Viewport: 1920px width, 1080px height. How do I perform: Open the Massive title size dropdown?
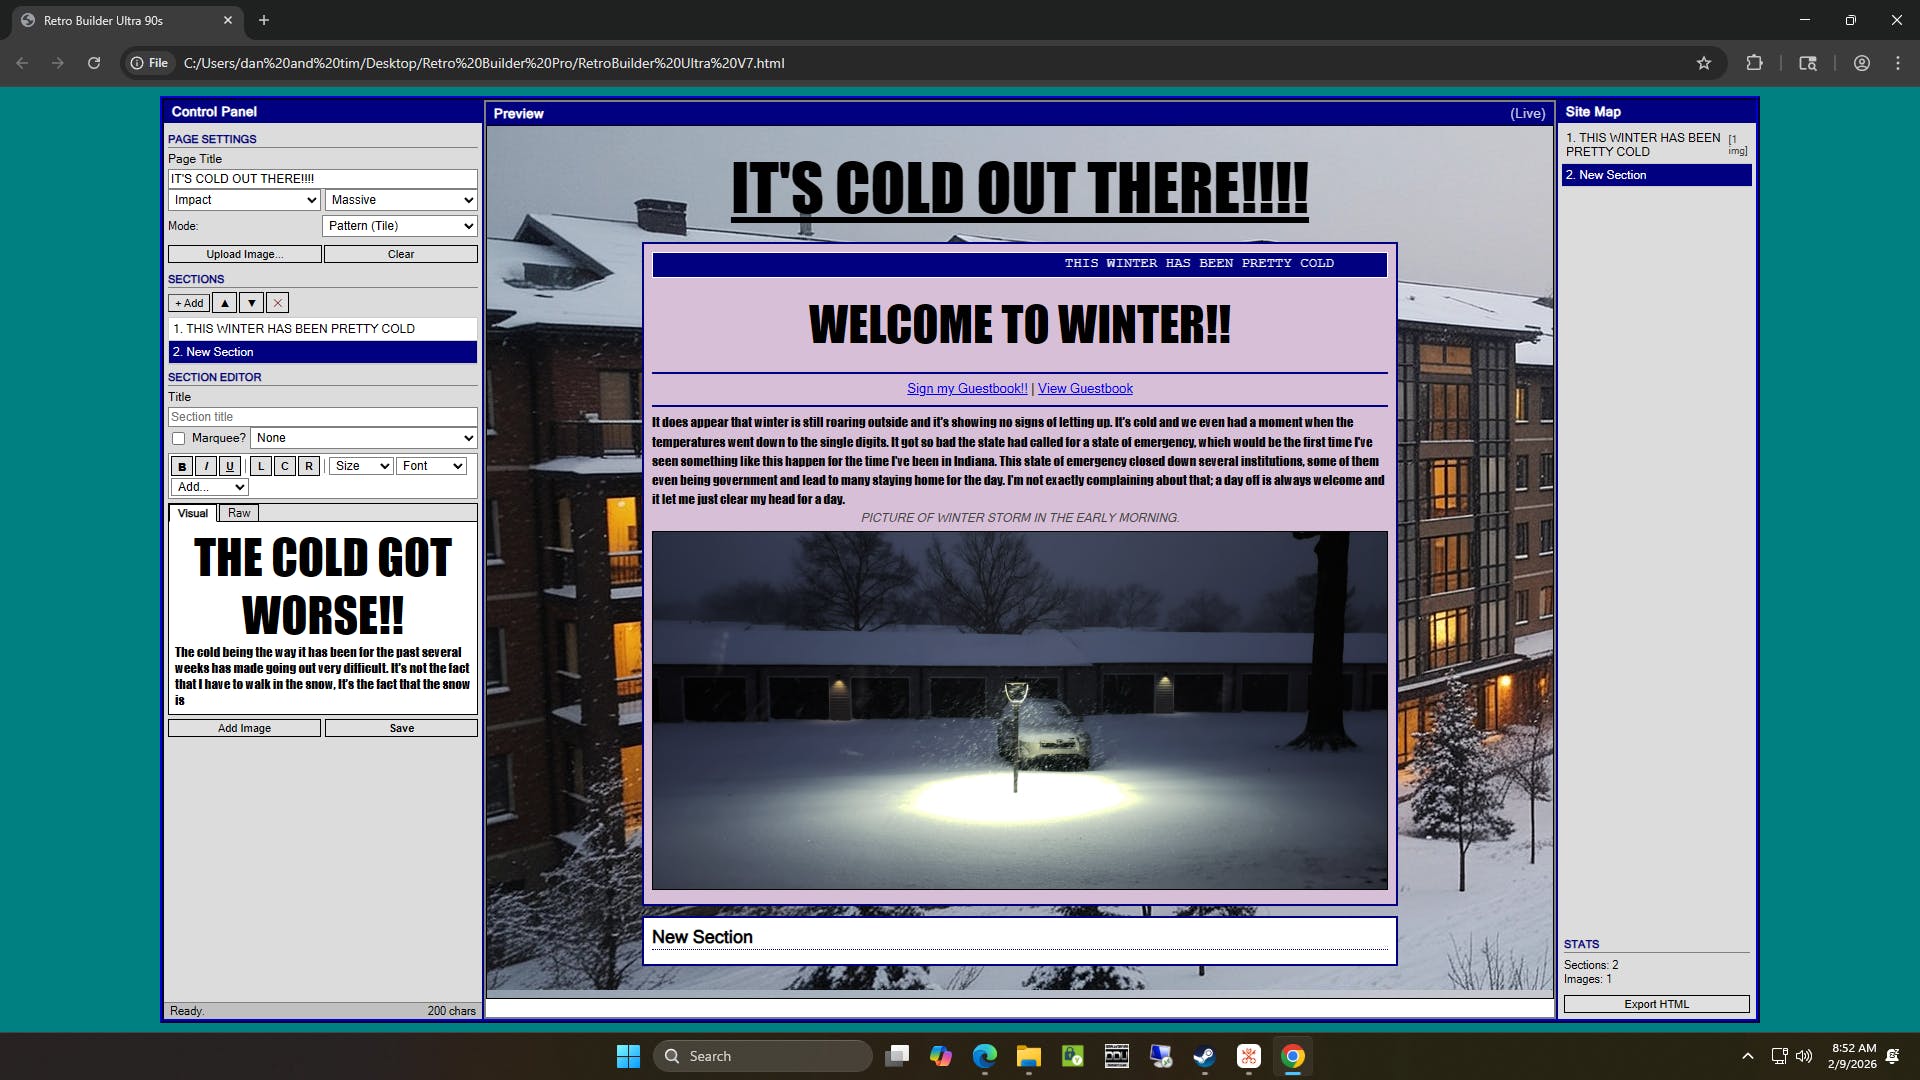point(401,200)
